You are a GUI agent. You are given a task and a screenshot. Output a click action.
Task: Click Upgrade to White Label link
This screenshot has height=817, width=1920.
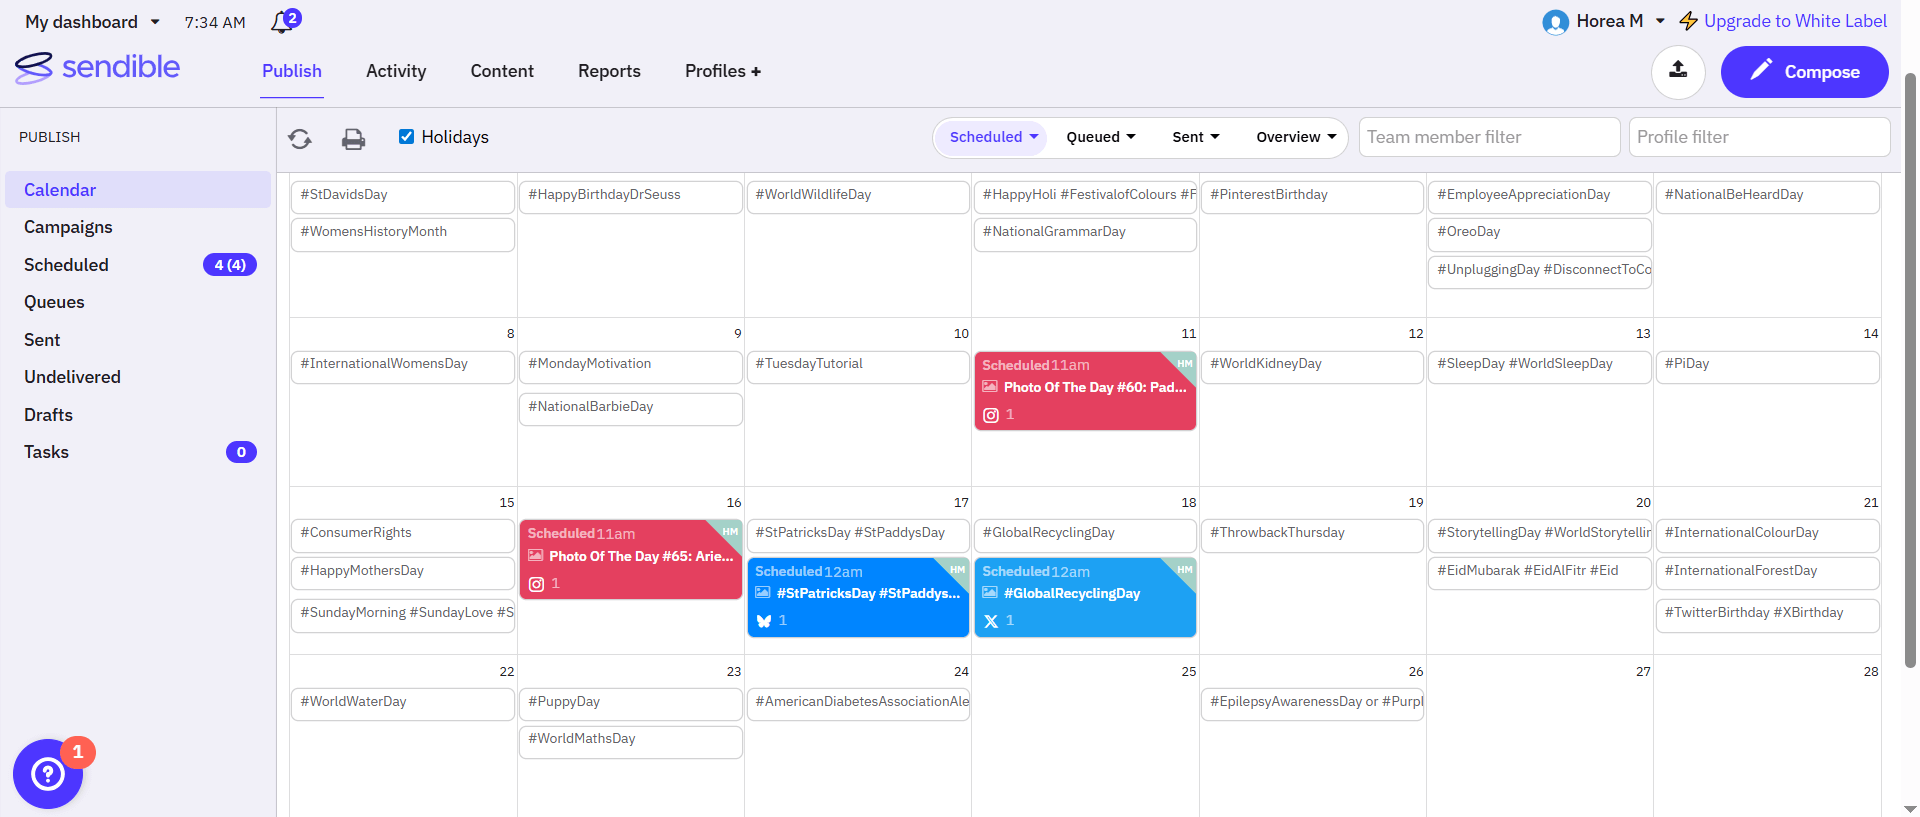click(x=1795, y=21)
